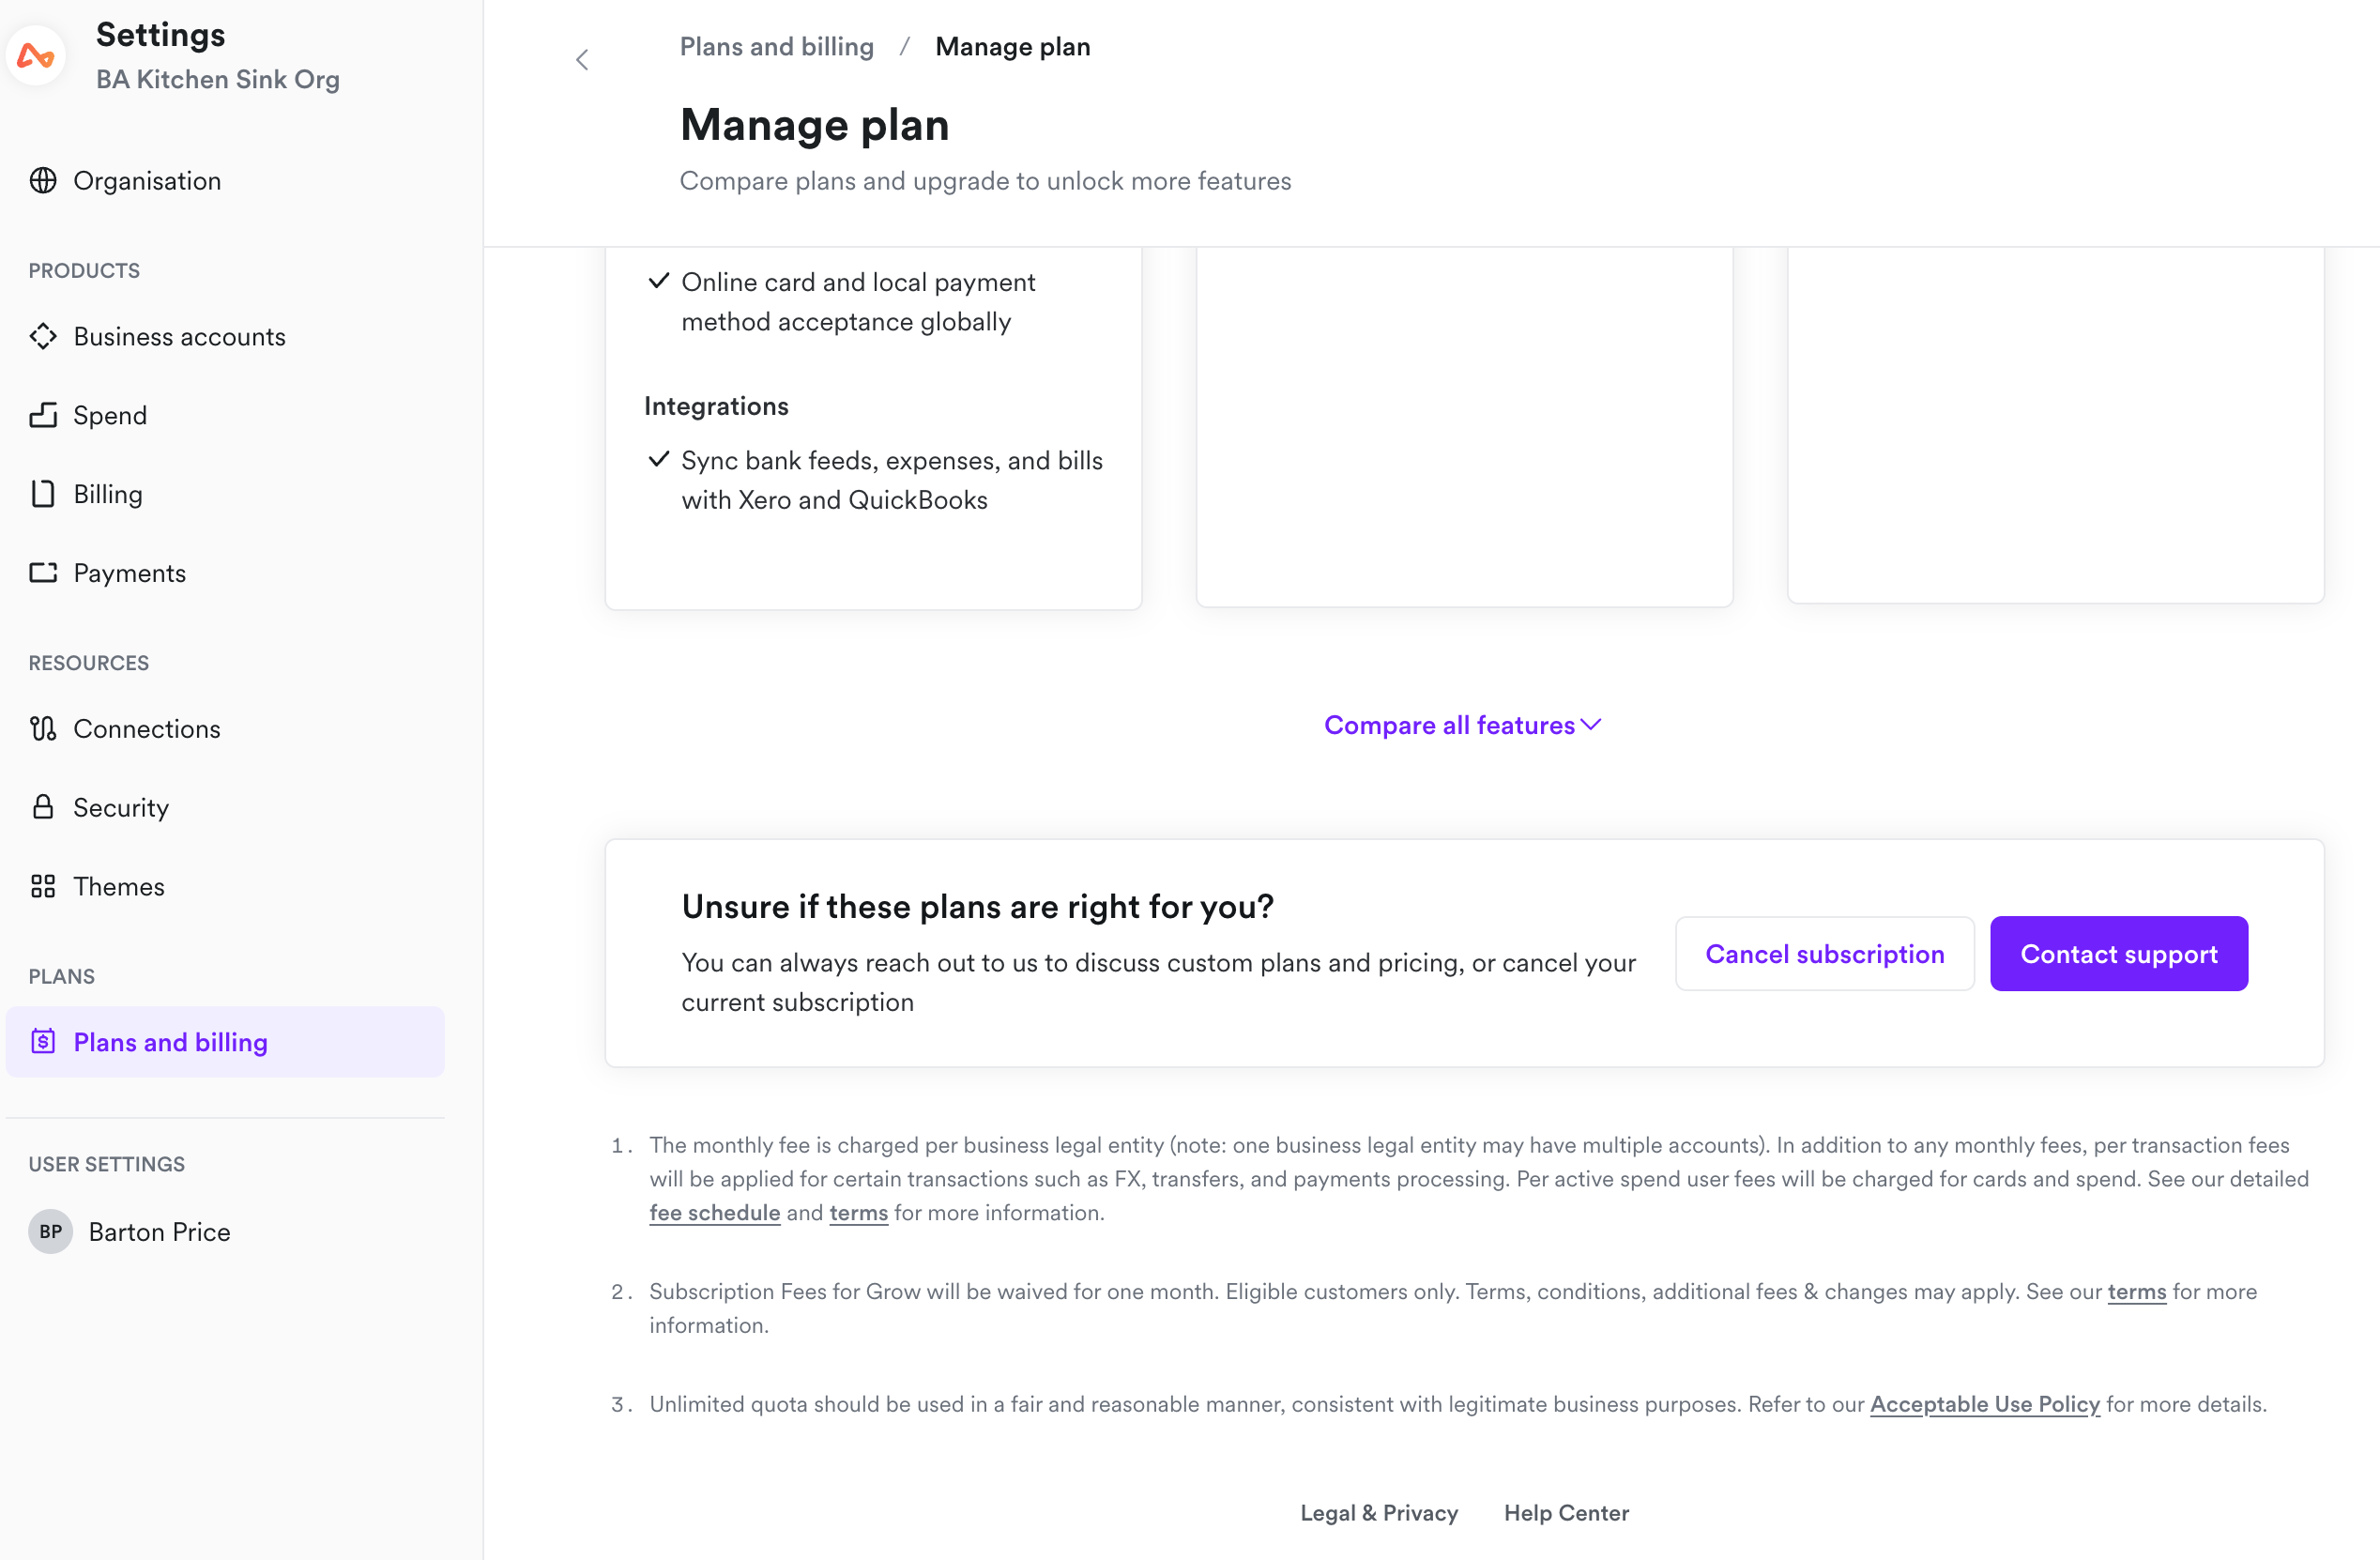This screenshot has height=1560, width=2380.
Task: Open the fee schedule link
Action: coord(714,1212)
